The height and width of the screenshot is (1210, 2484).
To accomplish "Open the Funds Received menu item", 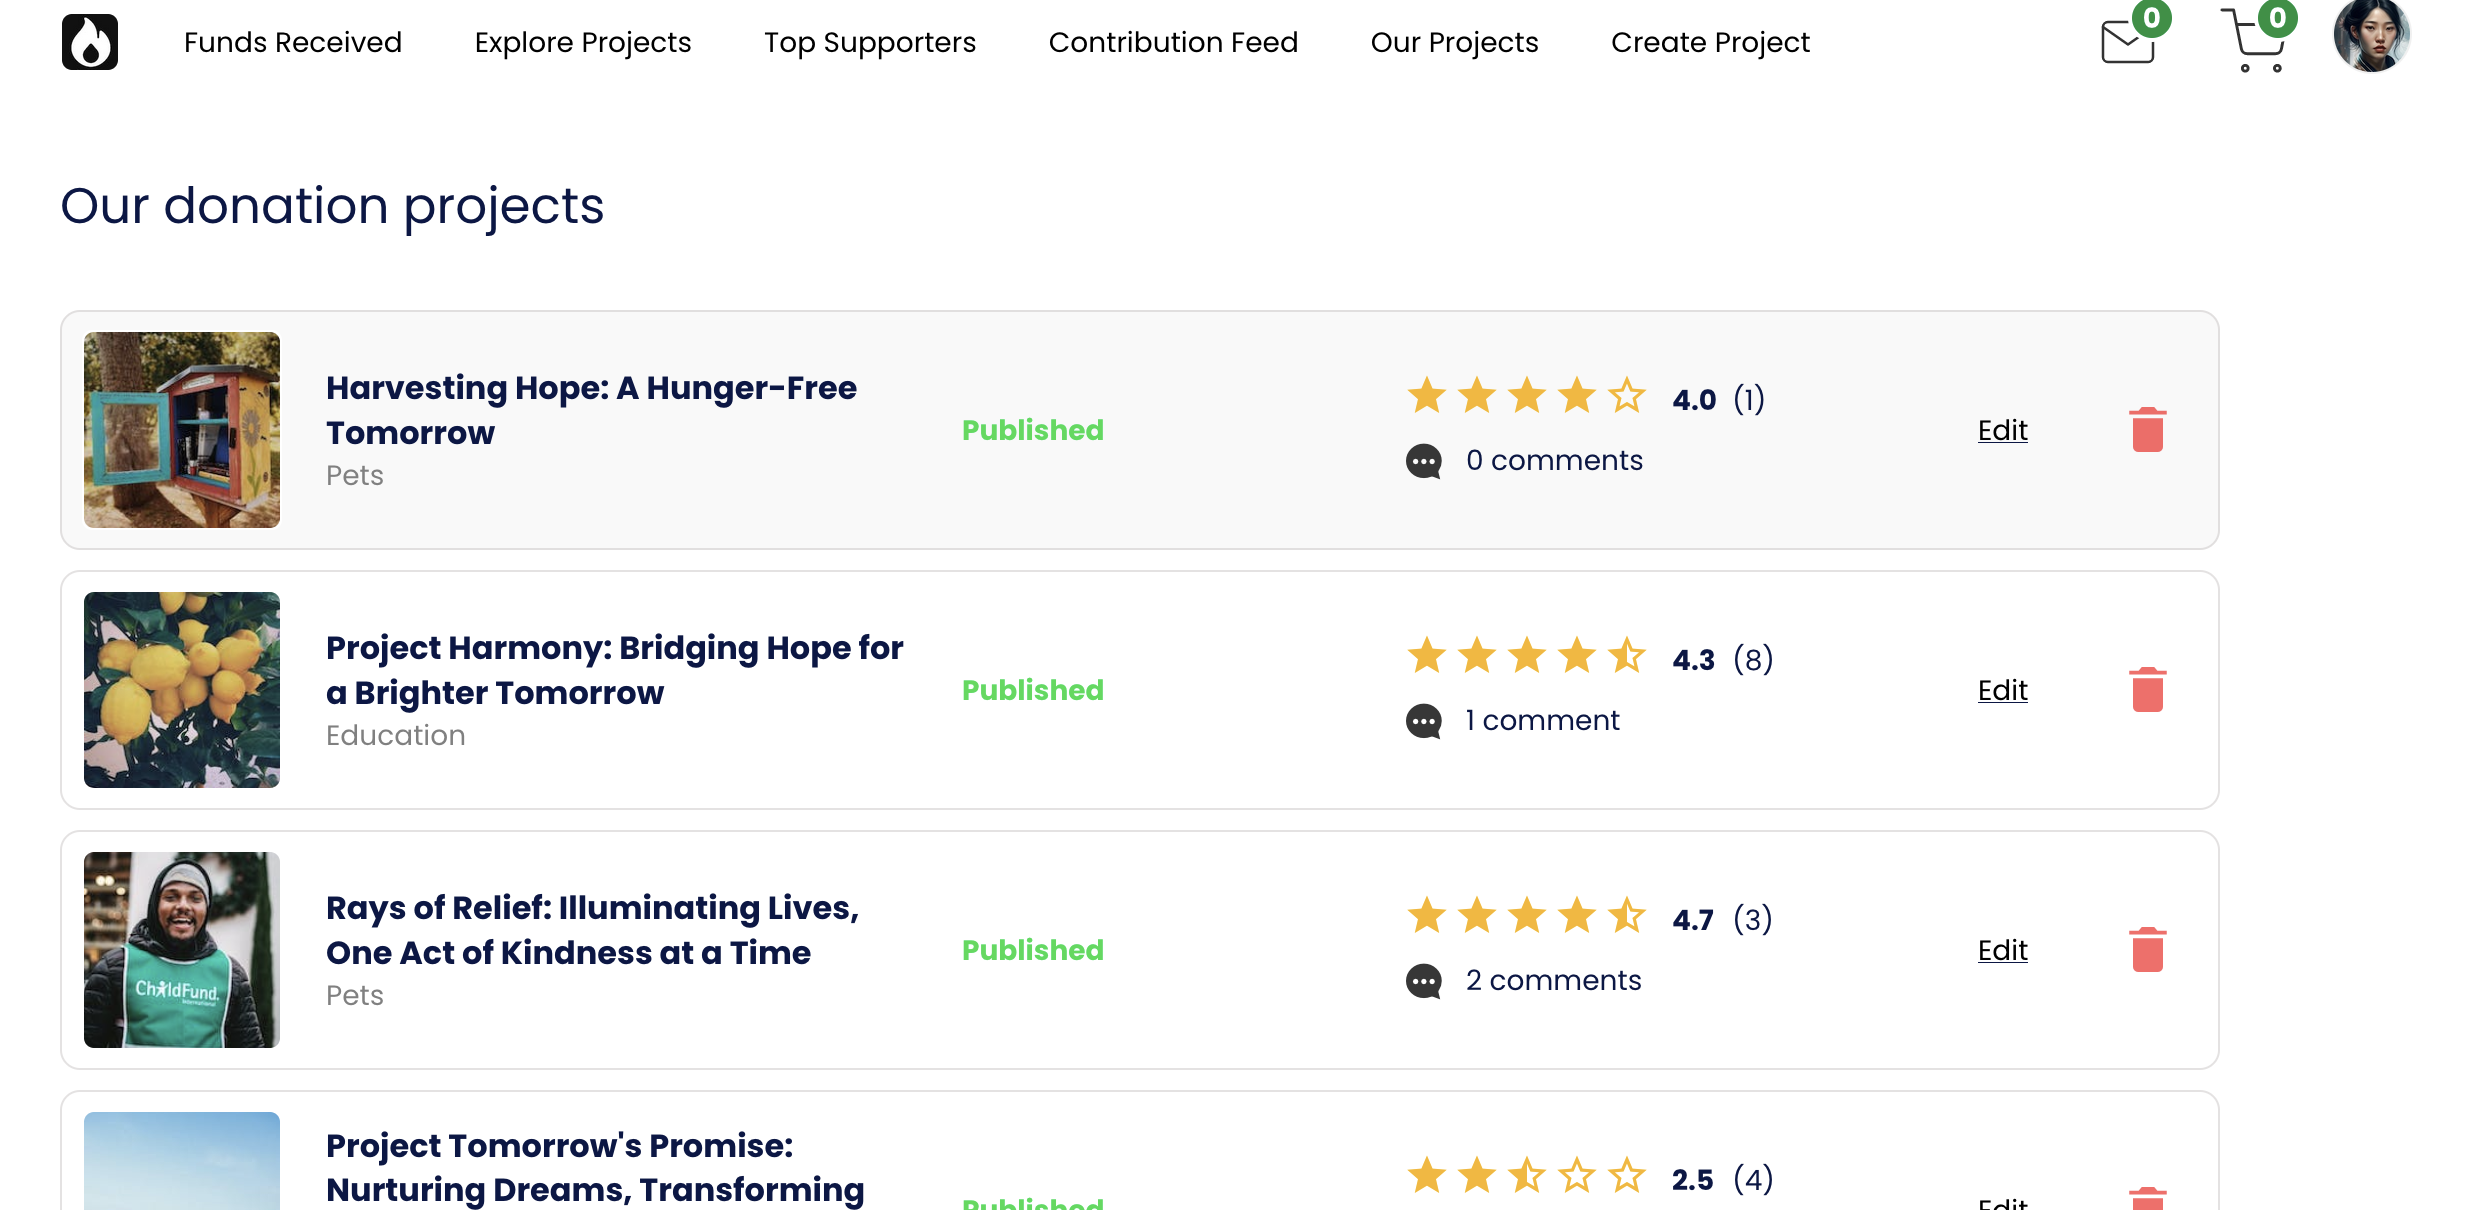I will click(x=293, y=42).
